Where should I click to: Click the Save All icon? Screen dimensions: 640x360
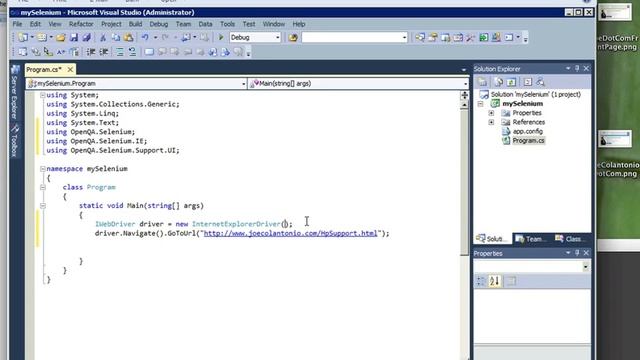(x=87, y=38)
